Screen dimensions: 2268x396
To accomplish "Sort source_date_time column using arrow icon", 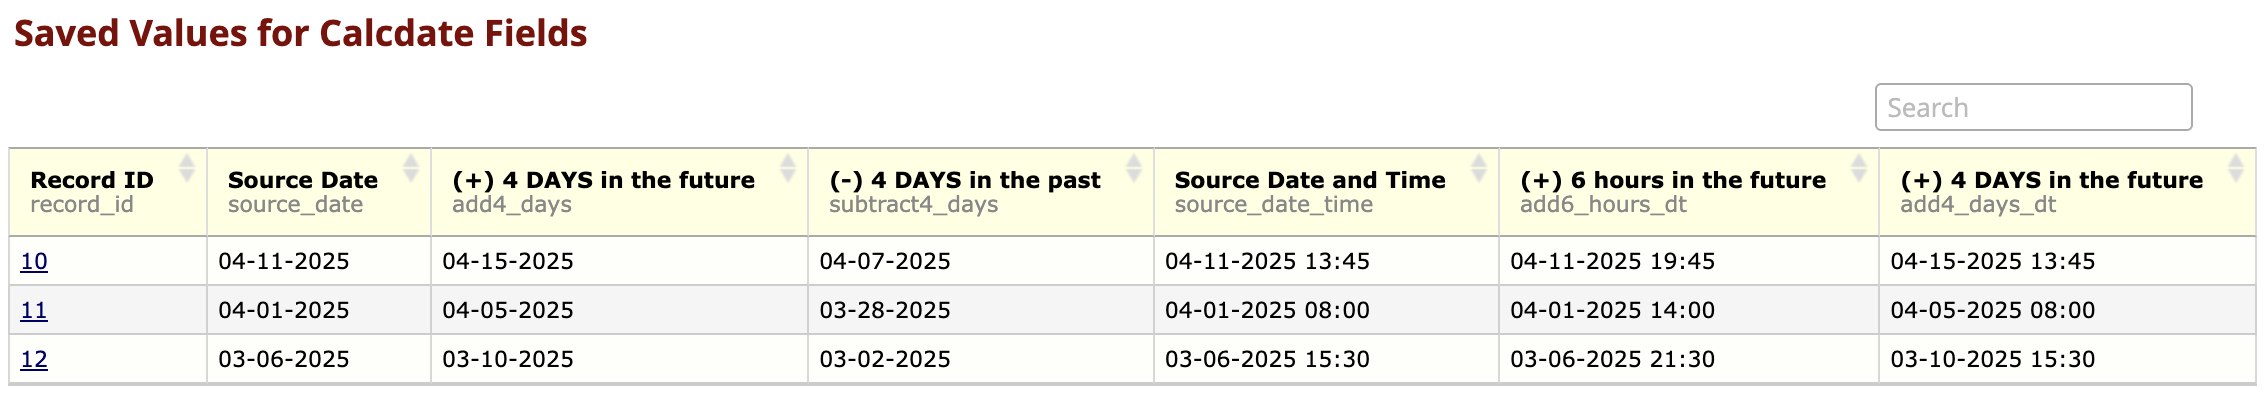I will [x=1478, y=168].
